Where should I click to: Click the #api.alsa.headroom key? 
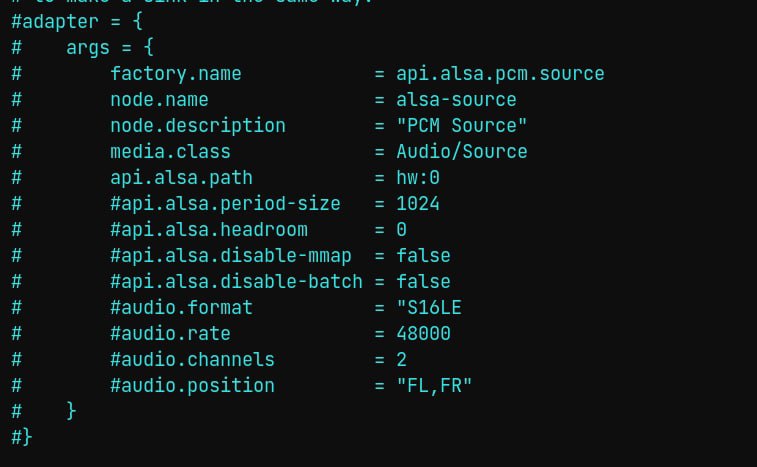click(x=208, y=230)
